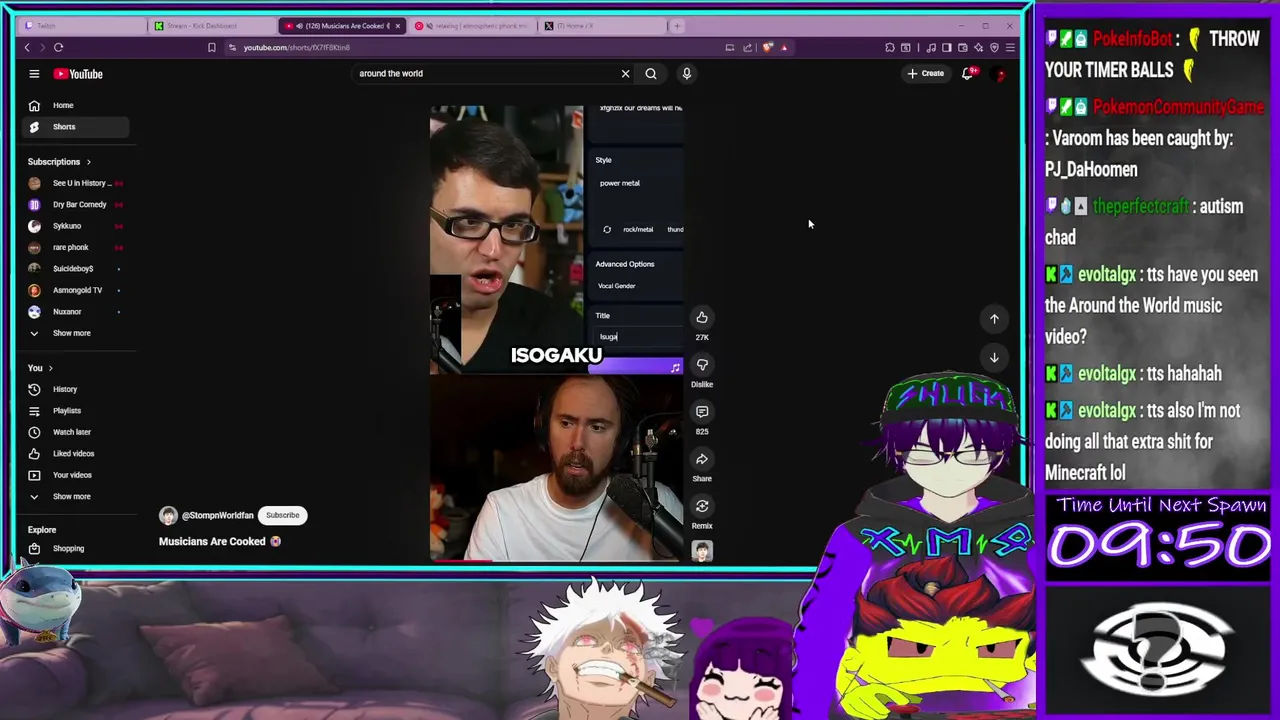Image resolution: width=1280 pixels, height=720 pixels.
Task: Subscribe to @StompnWorldfan
Action: tap(282, 516)
